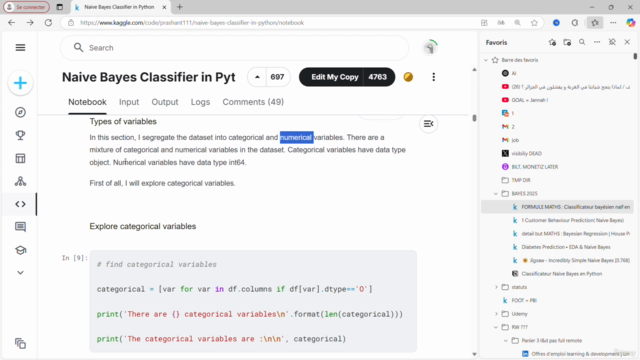Viewport: 640px width, 360px height.
Task: Click the gold medal icon
Action: click(408, 77)
